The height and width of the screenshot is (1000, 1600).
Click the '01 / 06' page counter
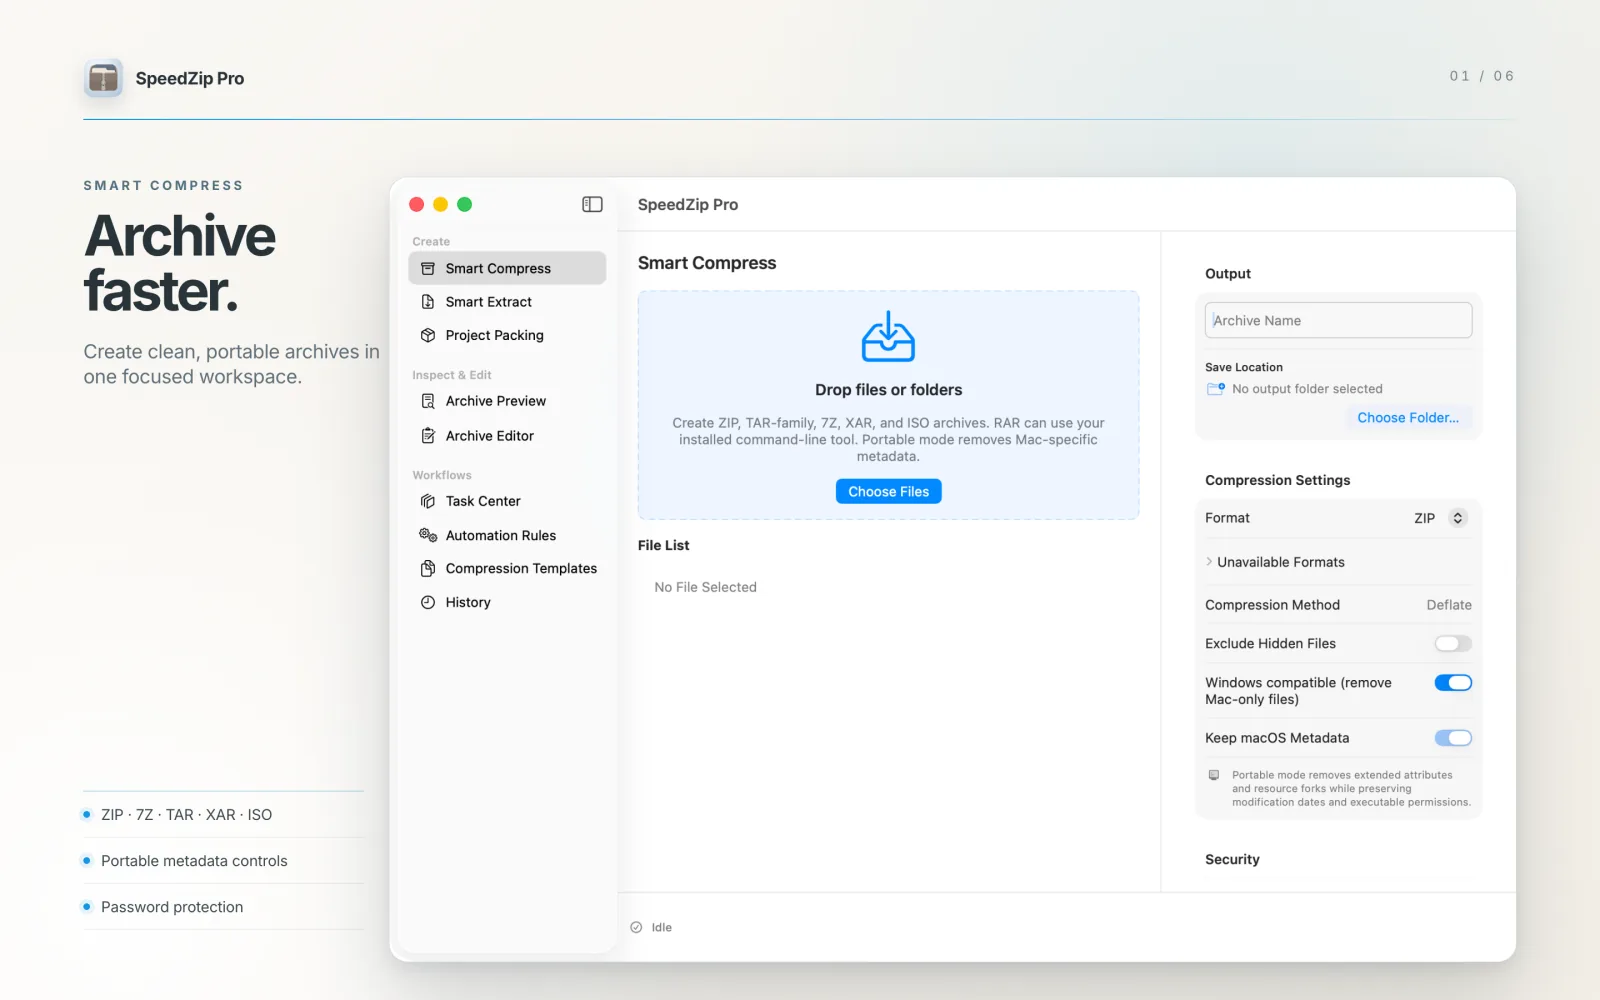point(1482,76)
